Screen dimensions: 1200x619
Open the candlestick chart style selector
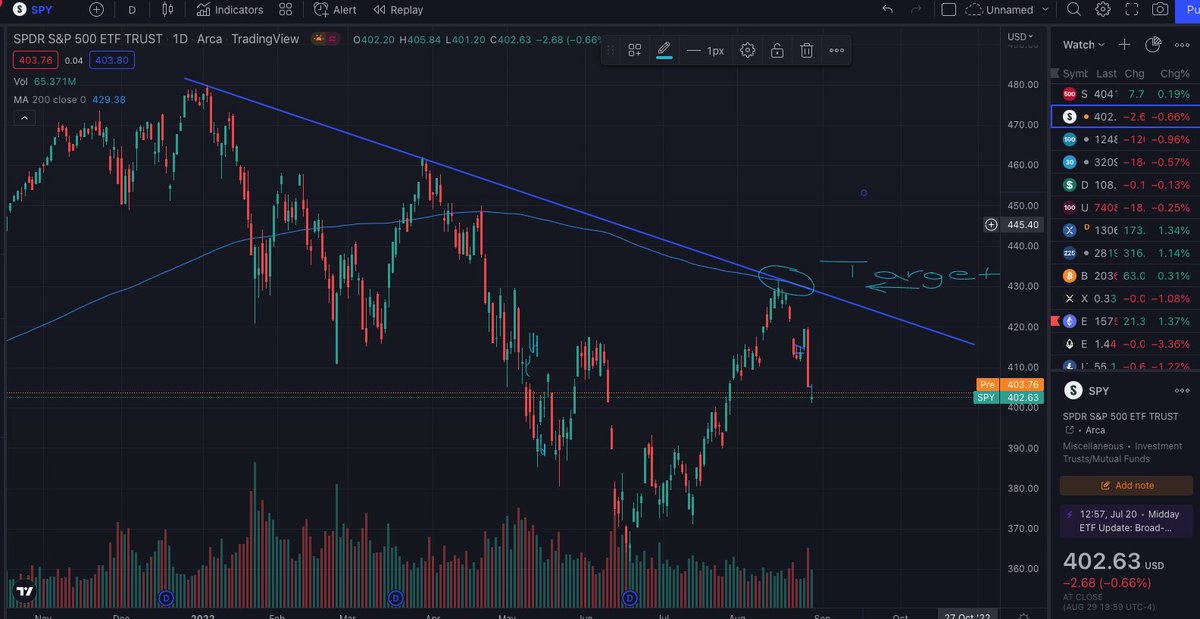(x=167, y=9)
